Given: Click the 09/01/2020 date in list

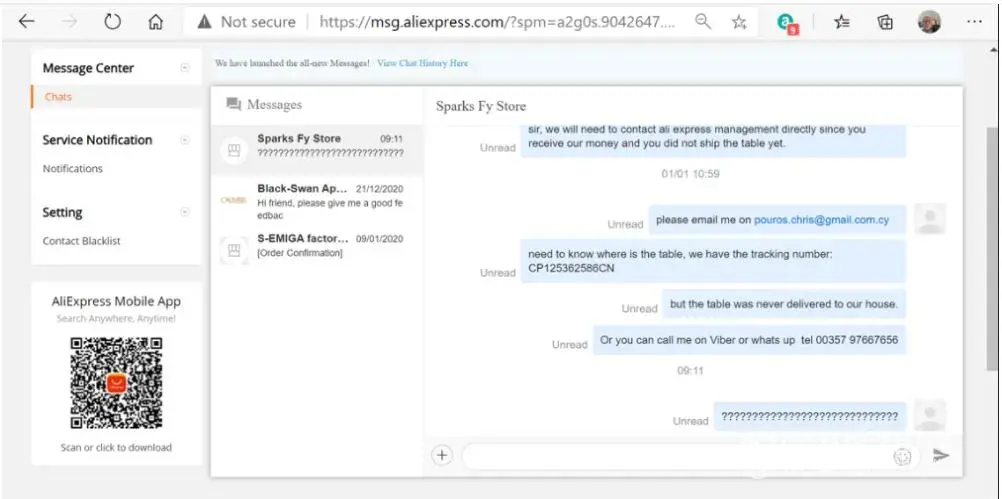Looking at the screenshot, I should coord(379,239).
